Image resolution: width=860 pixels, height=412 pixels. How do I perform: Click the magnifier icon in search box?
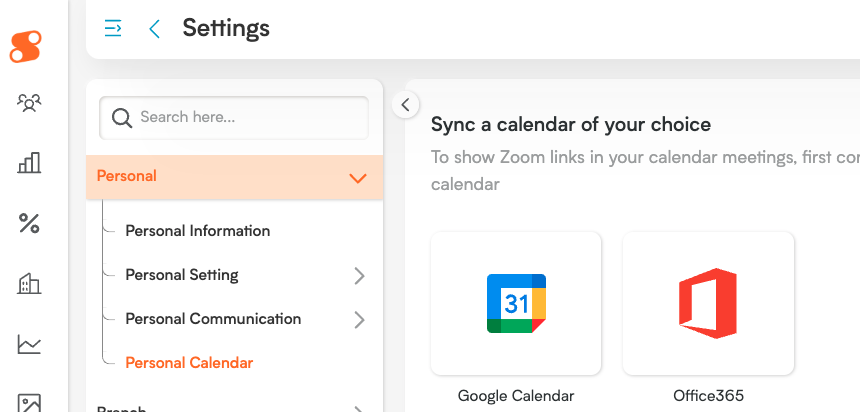122,118
